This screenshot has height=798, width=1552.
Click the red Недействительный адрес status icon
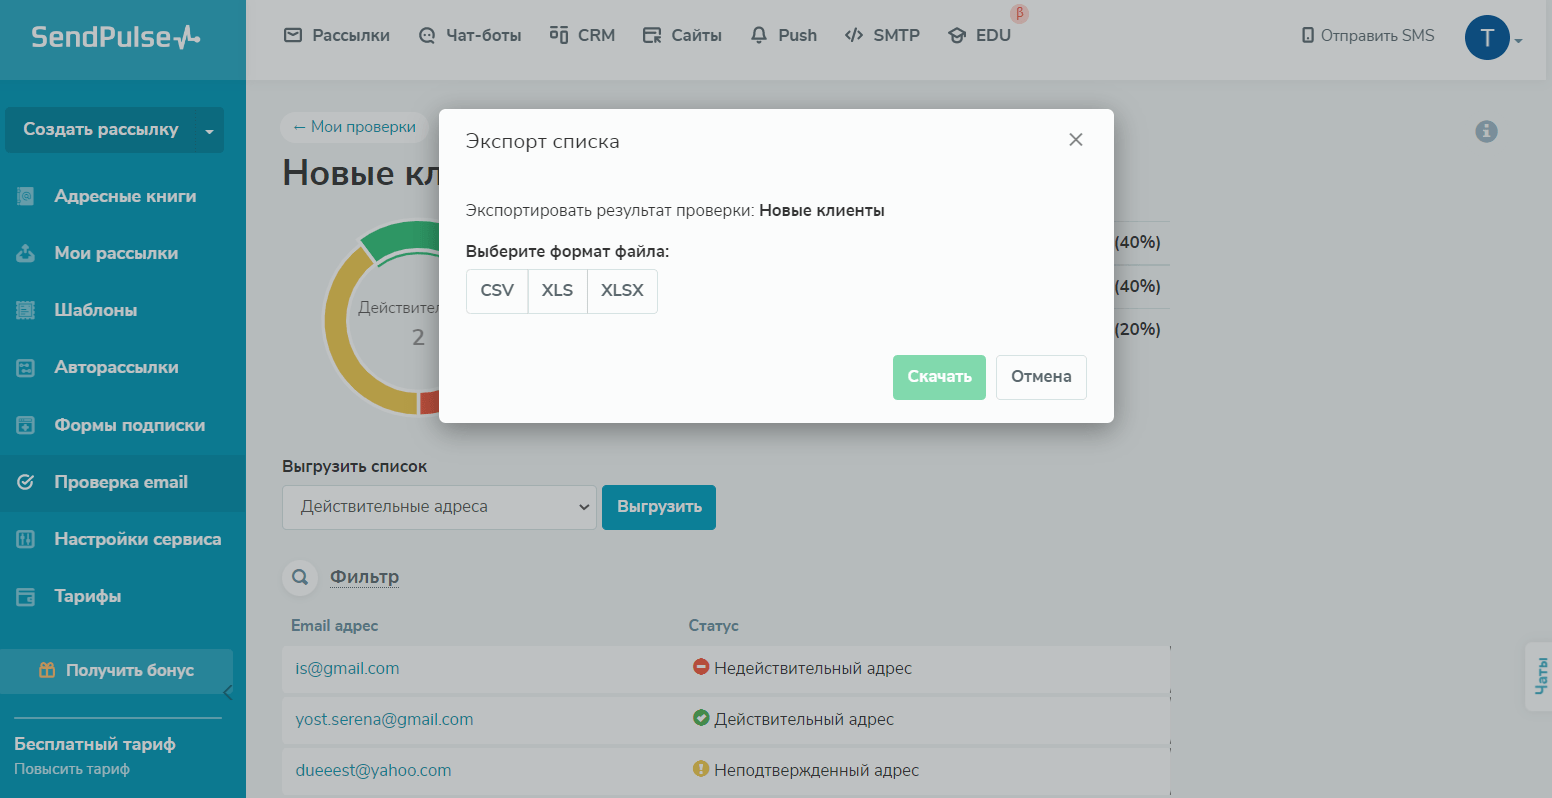[701, 666]
